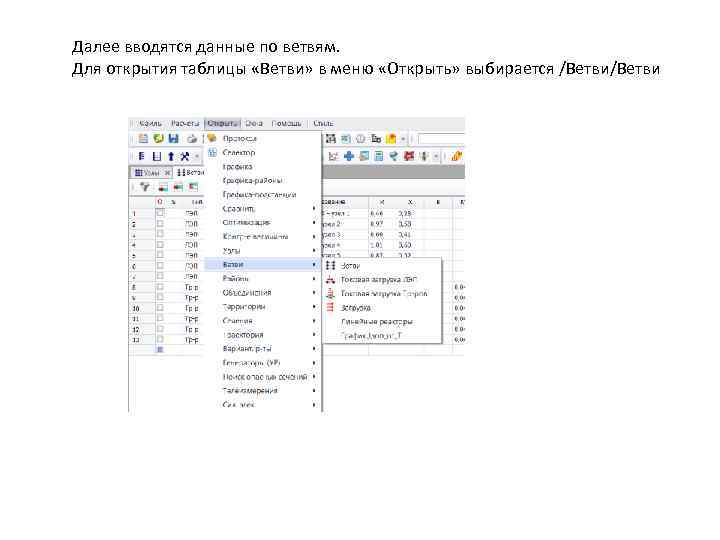
Task: Click the red toolbar icon near the right
Action: point(409,156)
